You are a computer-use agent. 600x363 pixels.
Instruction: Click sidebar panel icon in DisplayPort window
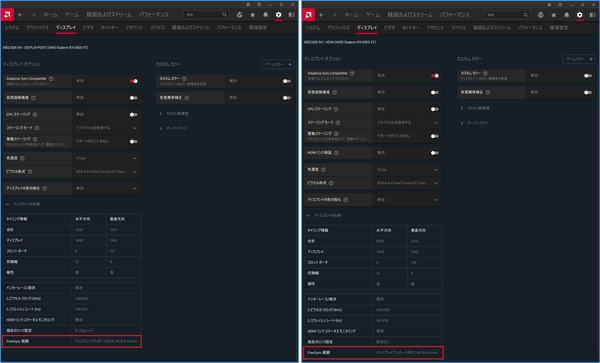click(x=292, y=15)
